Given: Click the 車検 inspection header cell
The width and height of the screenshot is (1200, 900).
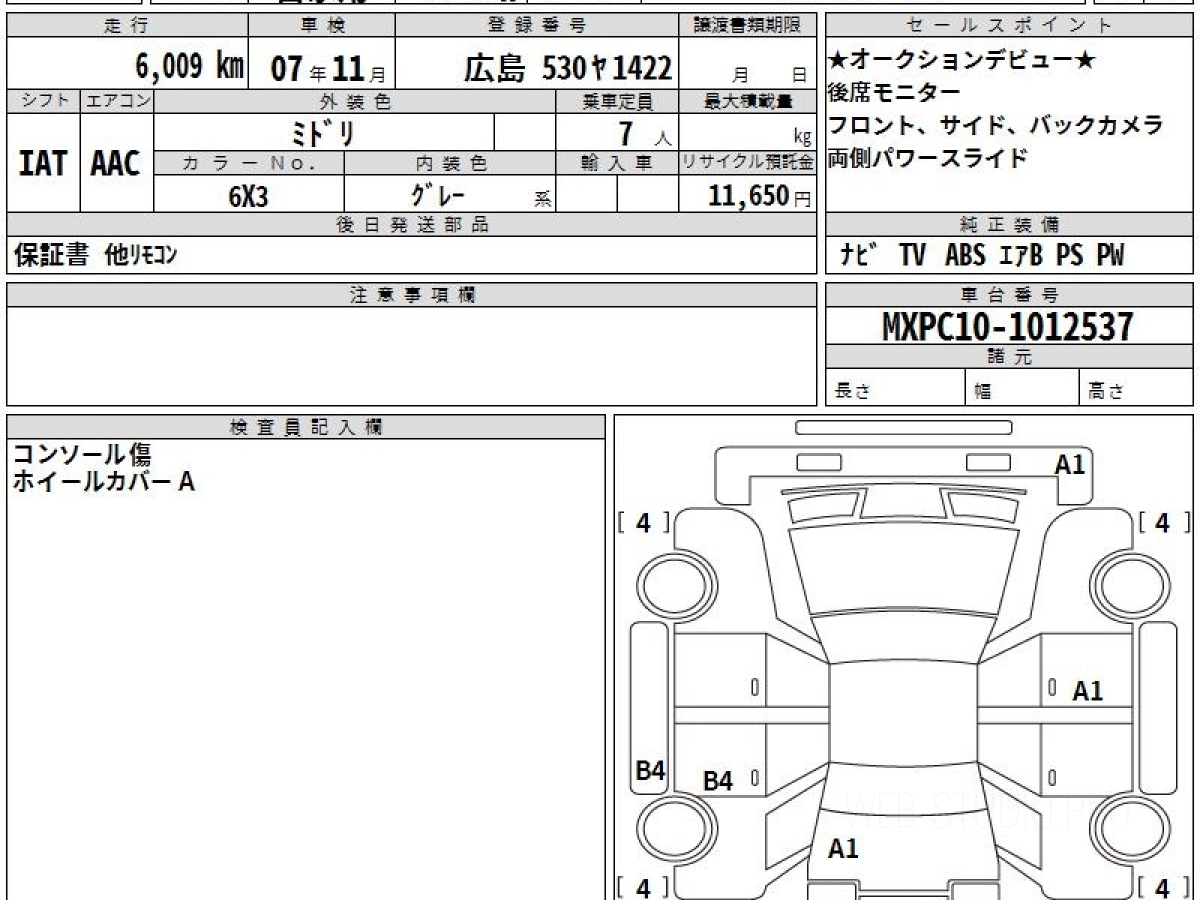Looking at the screenshot, I should pyautogui.click(x=321, y=26).
